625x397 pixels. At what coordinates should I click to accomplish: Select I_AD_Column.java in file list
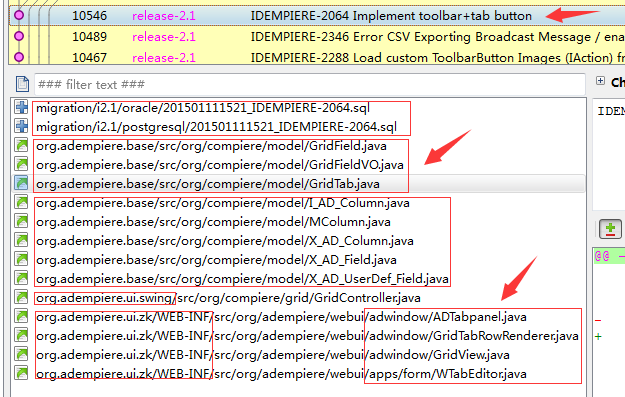(x=223, y=203)
